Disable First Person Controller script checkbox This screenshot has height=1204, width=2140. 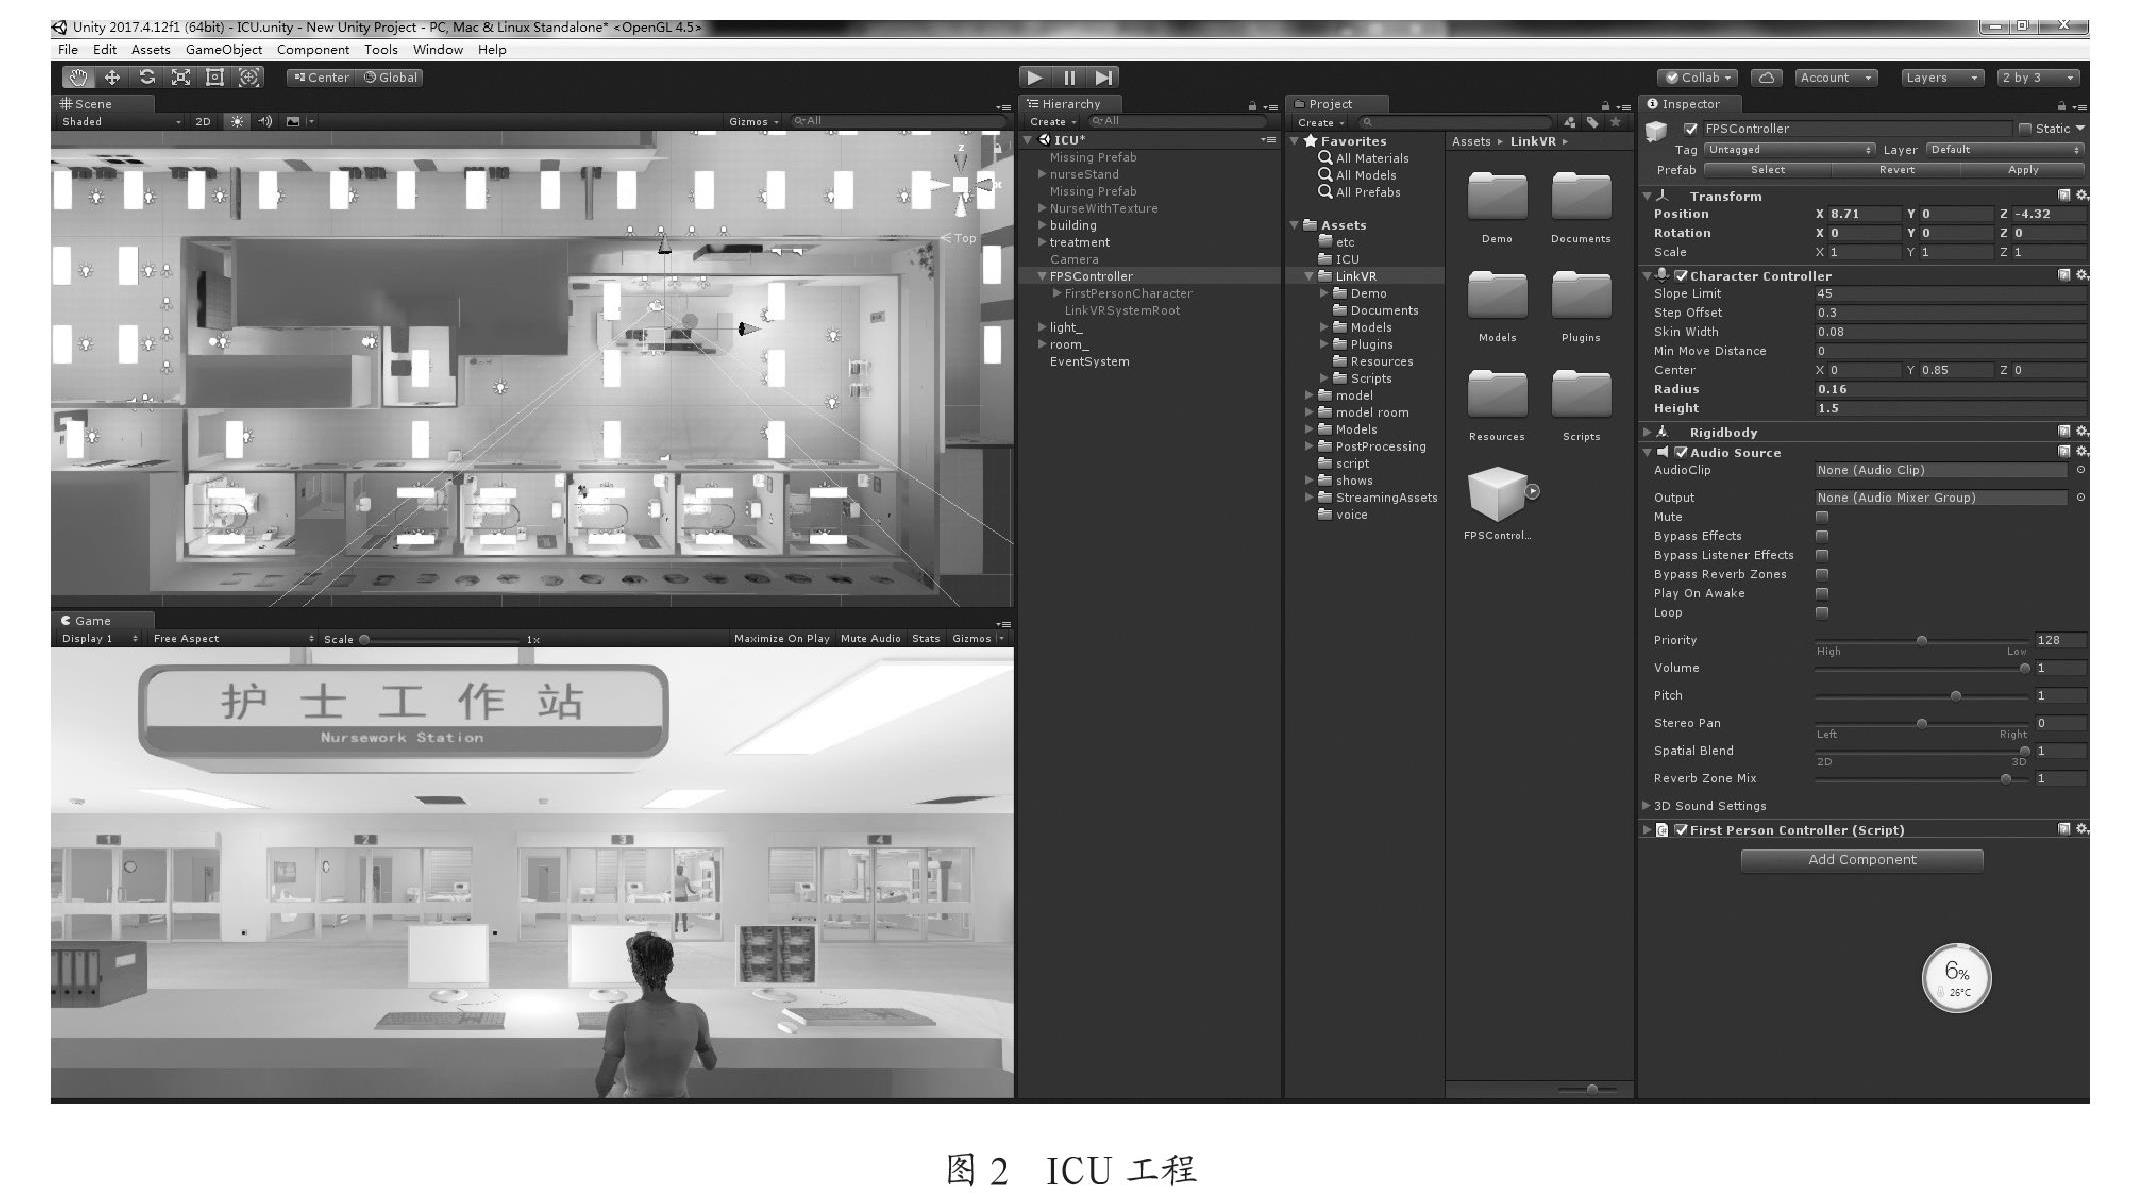pos(1681,830)
